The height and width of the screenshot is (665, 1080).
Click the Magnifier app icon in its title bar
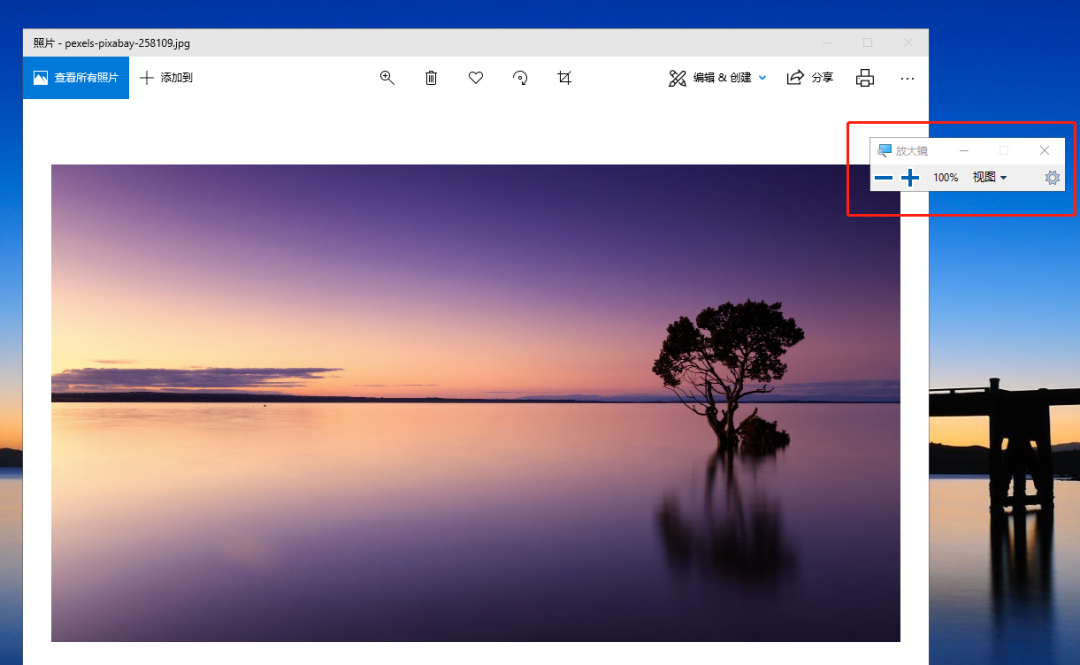click(x=884, y=150)
